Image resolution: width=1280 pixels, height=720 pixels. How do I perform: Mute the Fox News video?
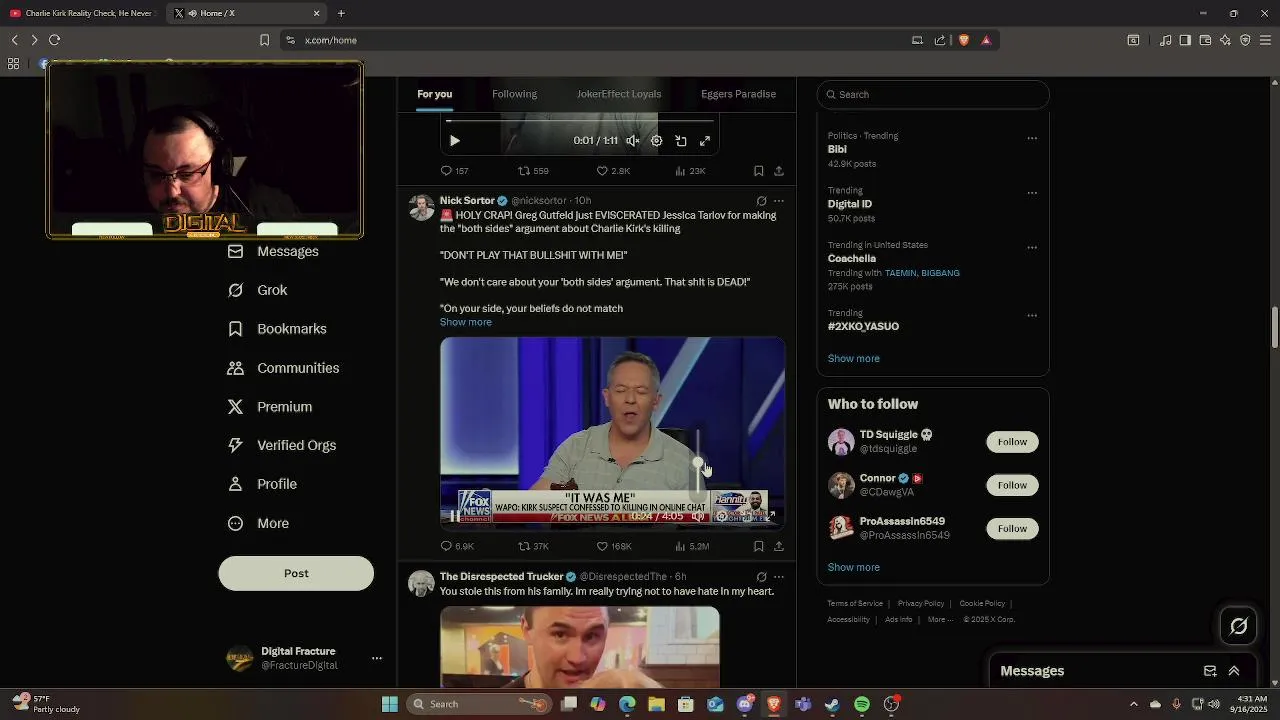(698, 516)
